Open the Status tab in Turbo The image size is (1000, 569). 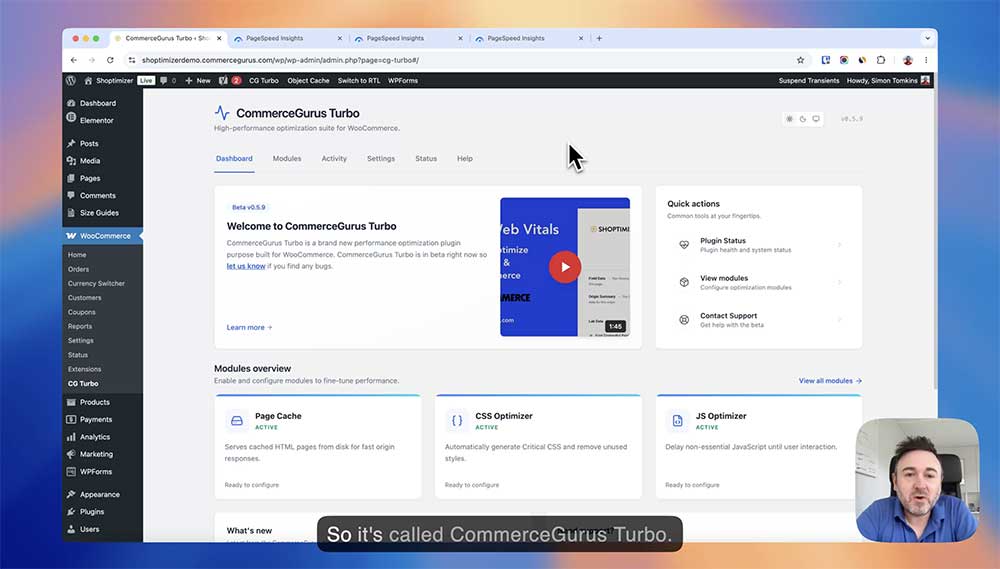point(426,158)
